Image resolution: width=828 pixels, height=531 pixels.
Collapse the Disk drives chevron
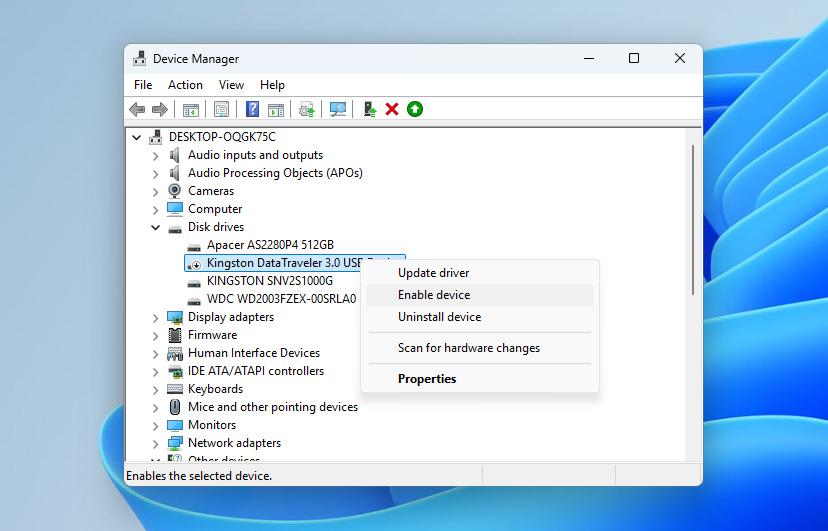coord(155,227)
